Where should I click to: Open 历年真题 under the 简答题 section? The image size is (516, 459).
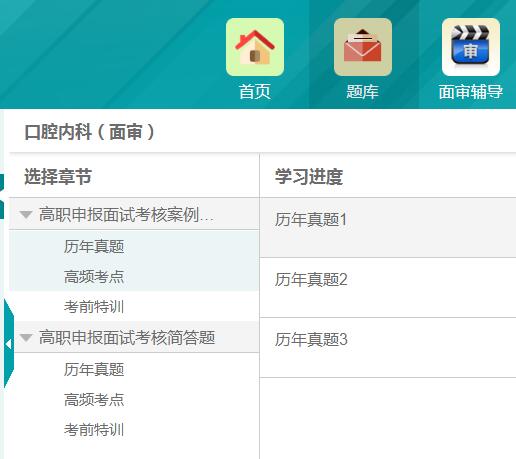[x=94, y=369]
